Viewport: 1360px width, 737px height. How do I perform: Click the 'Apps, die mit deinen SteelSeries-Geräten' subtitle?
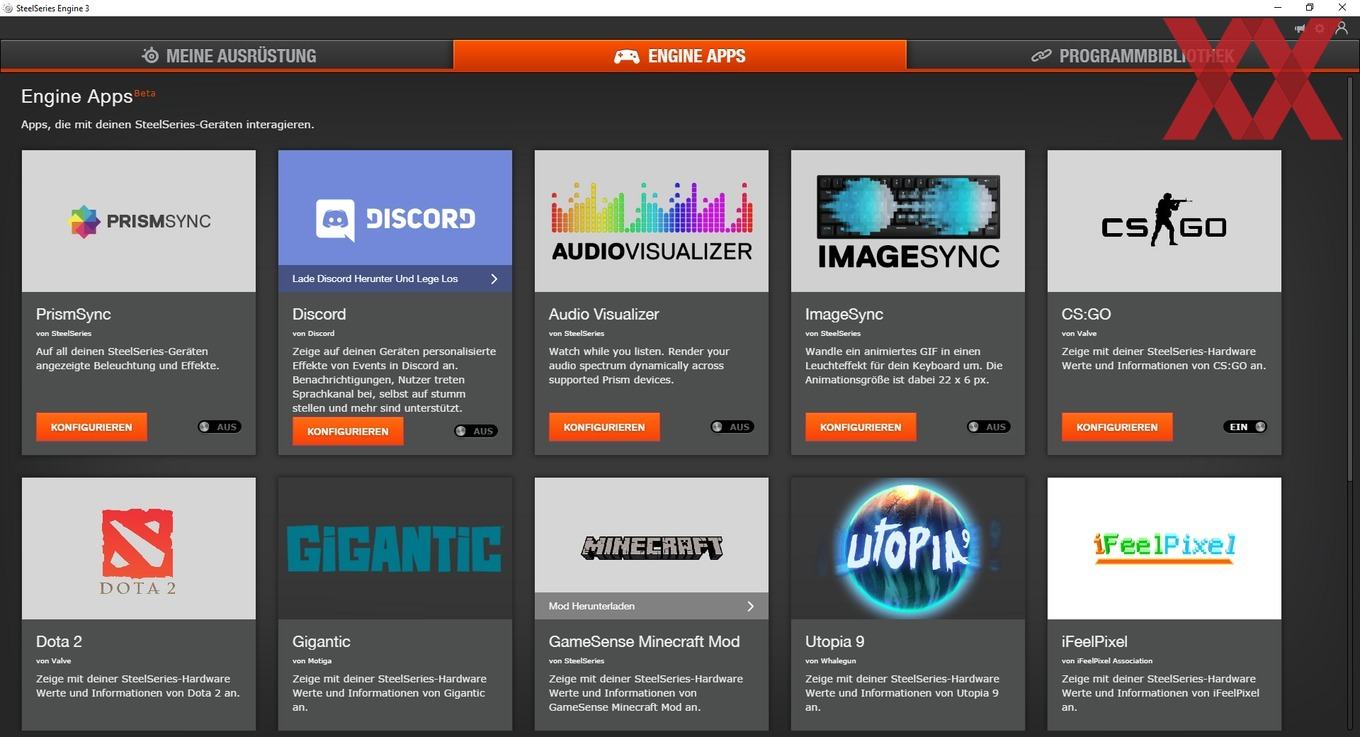pos(168,125)
